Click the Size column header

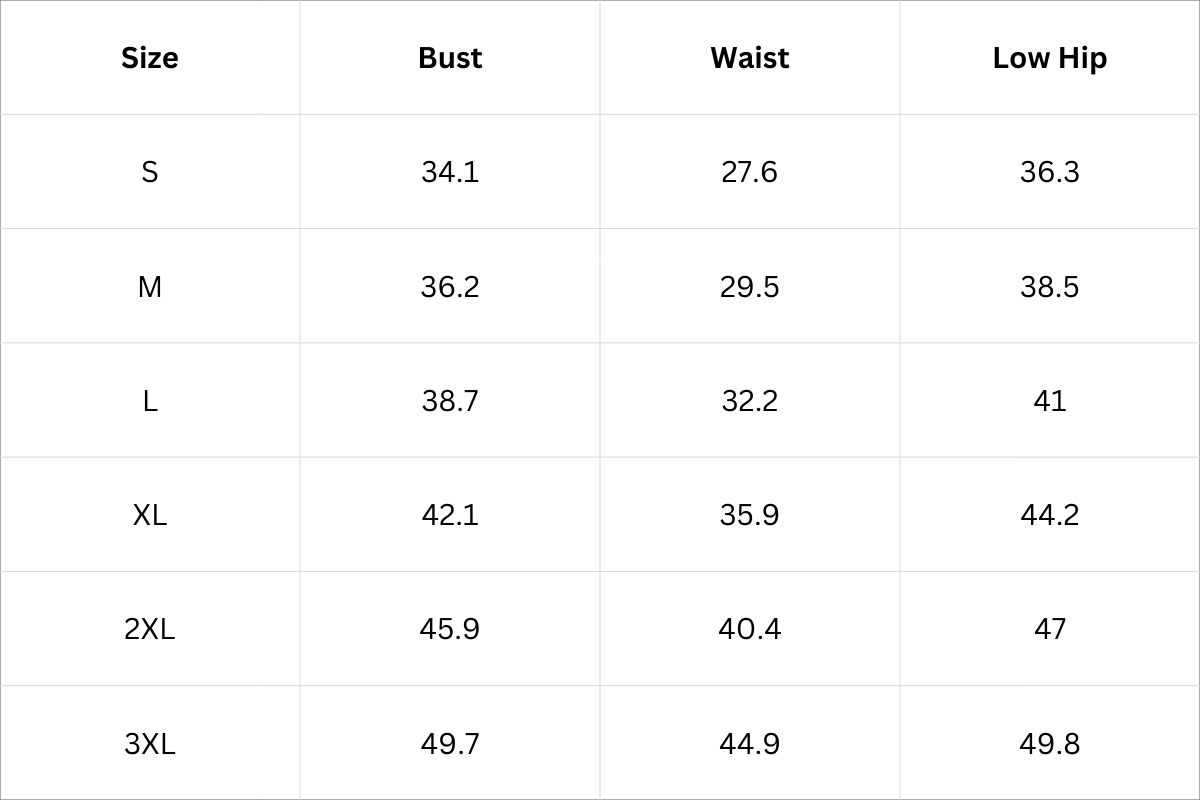point(150,58)
